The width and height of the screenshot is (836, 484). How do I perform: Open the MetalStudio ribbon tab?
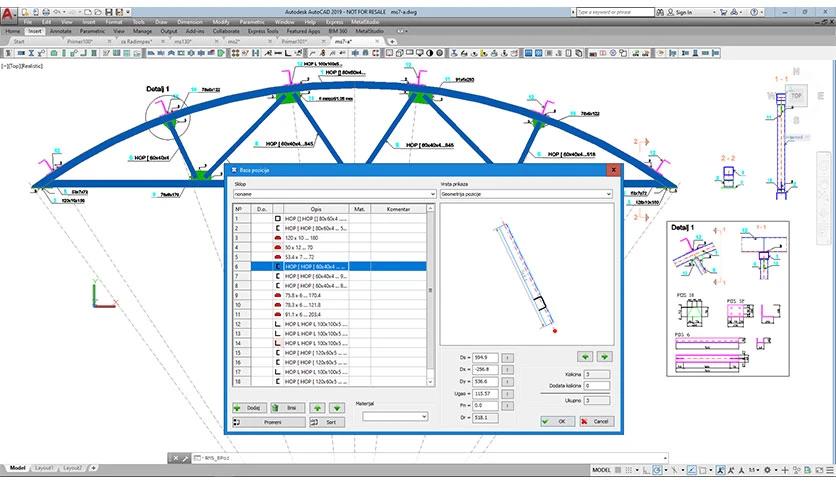pos(370,31)
